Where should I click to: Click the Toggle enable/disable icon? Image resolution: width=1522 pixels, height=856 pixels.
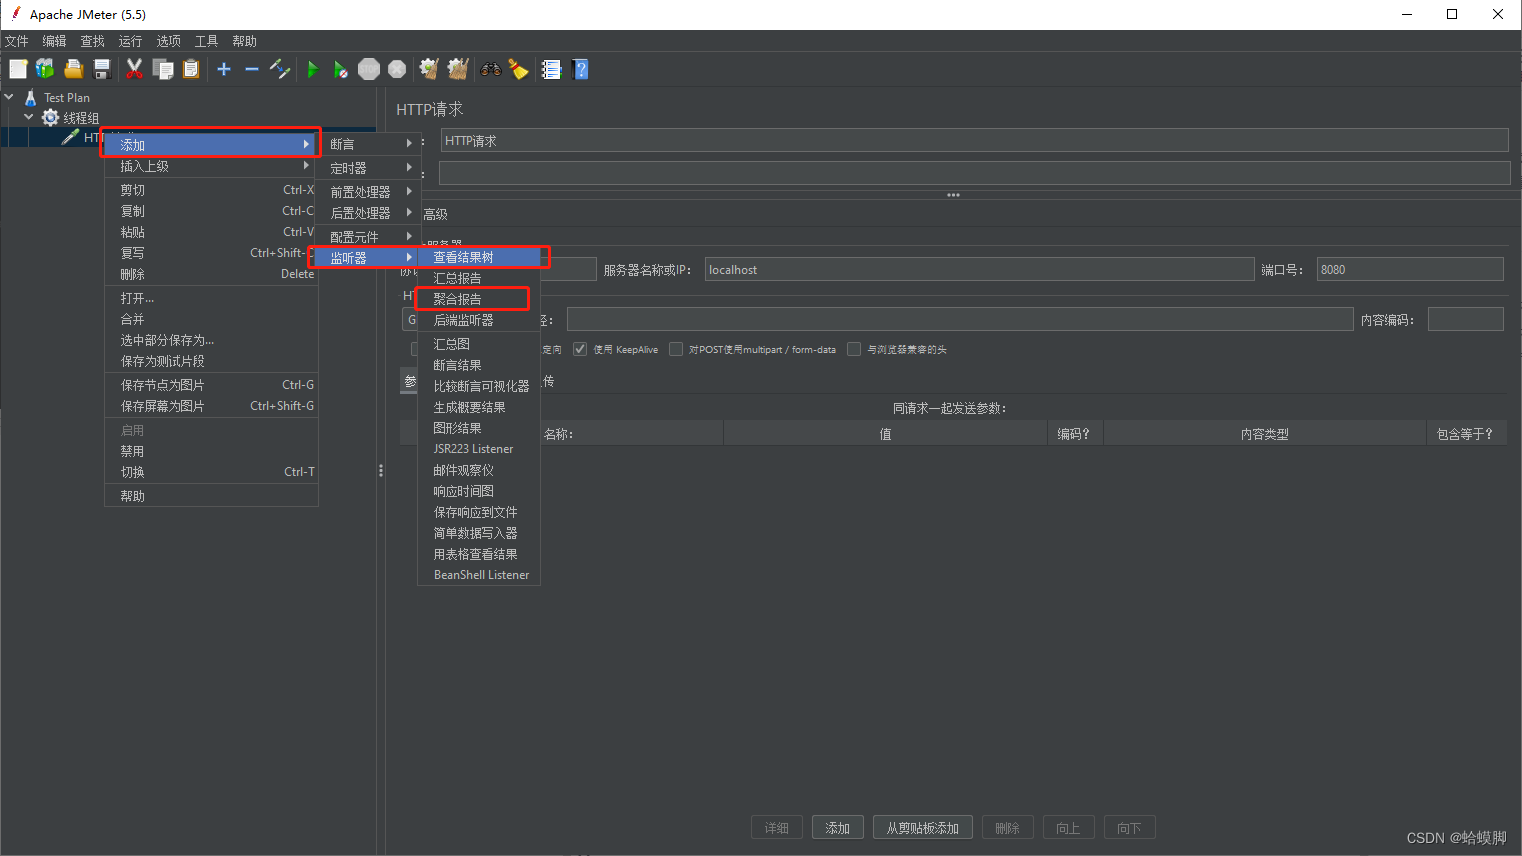pyautogui.click(x=280, y=69)
